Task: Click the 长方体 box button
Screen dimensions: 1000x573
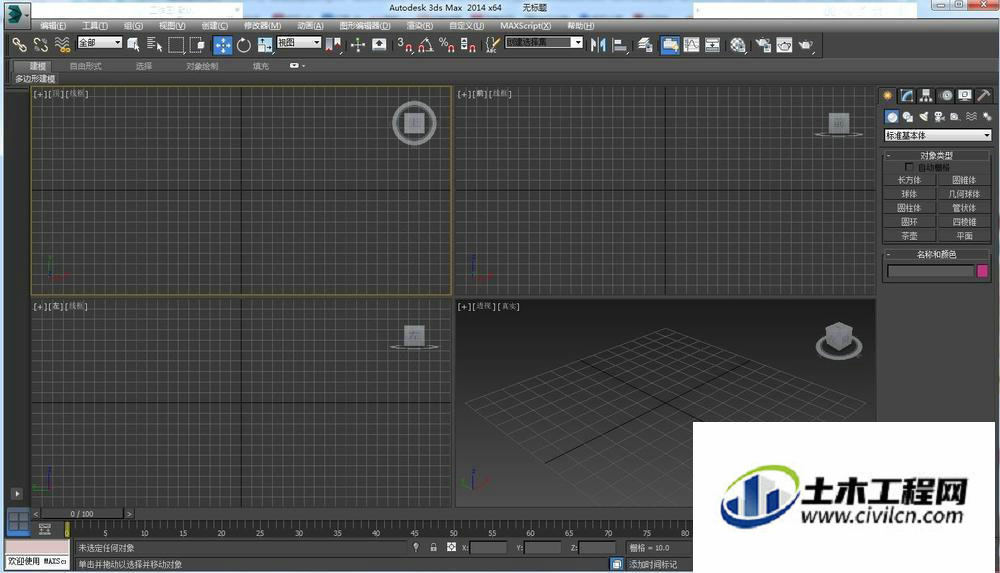Action: pyautogui.click(x=909, y=180)
